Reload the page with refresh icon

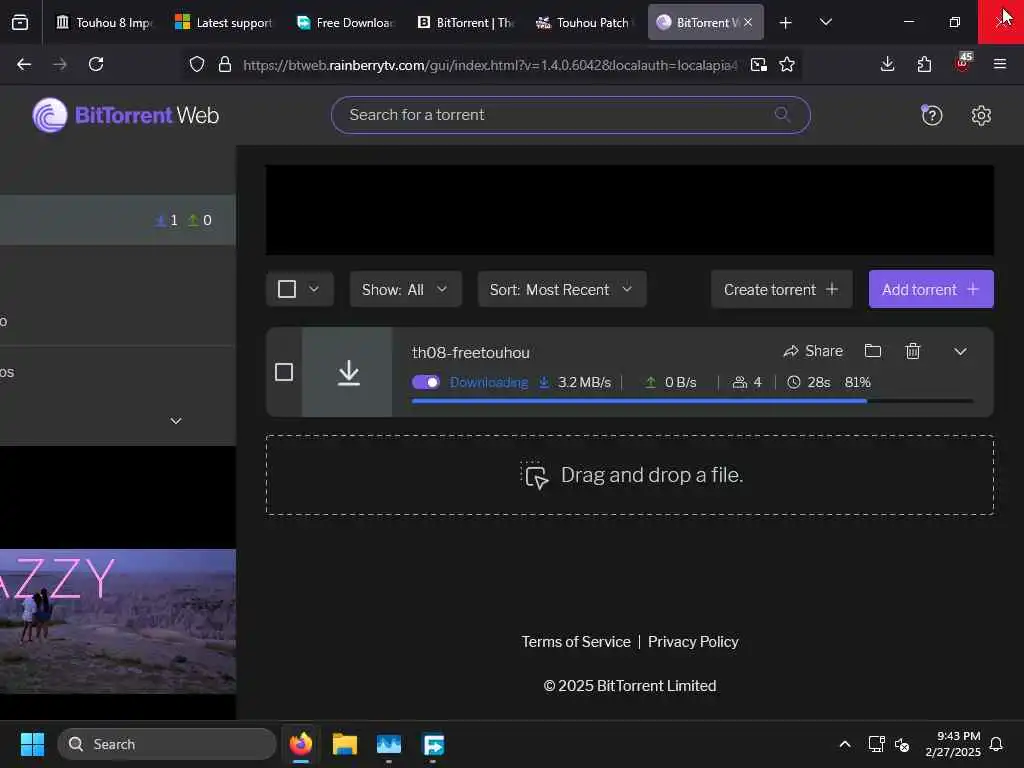point(96,64)
